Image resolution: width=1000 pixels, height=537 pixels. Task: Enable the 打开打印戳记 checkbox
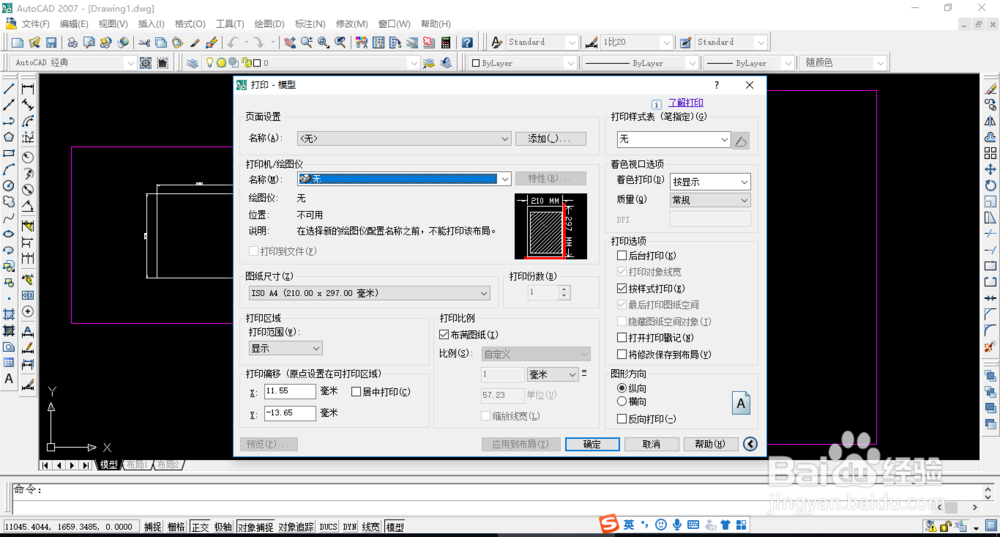(x=622, y=337)
